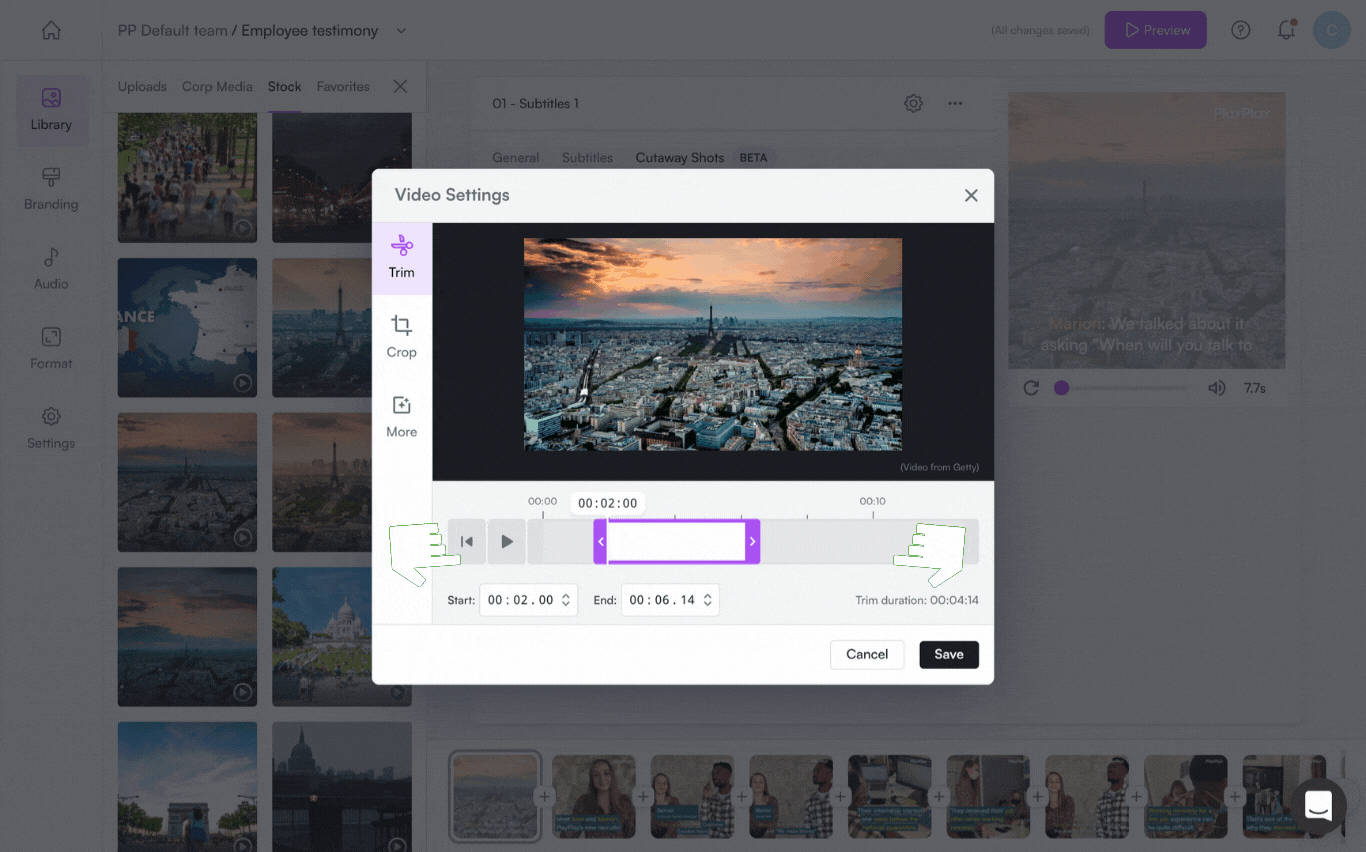Switch to the Stock tab
Screen dimensions: 1366x852
[284, 87]
